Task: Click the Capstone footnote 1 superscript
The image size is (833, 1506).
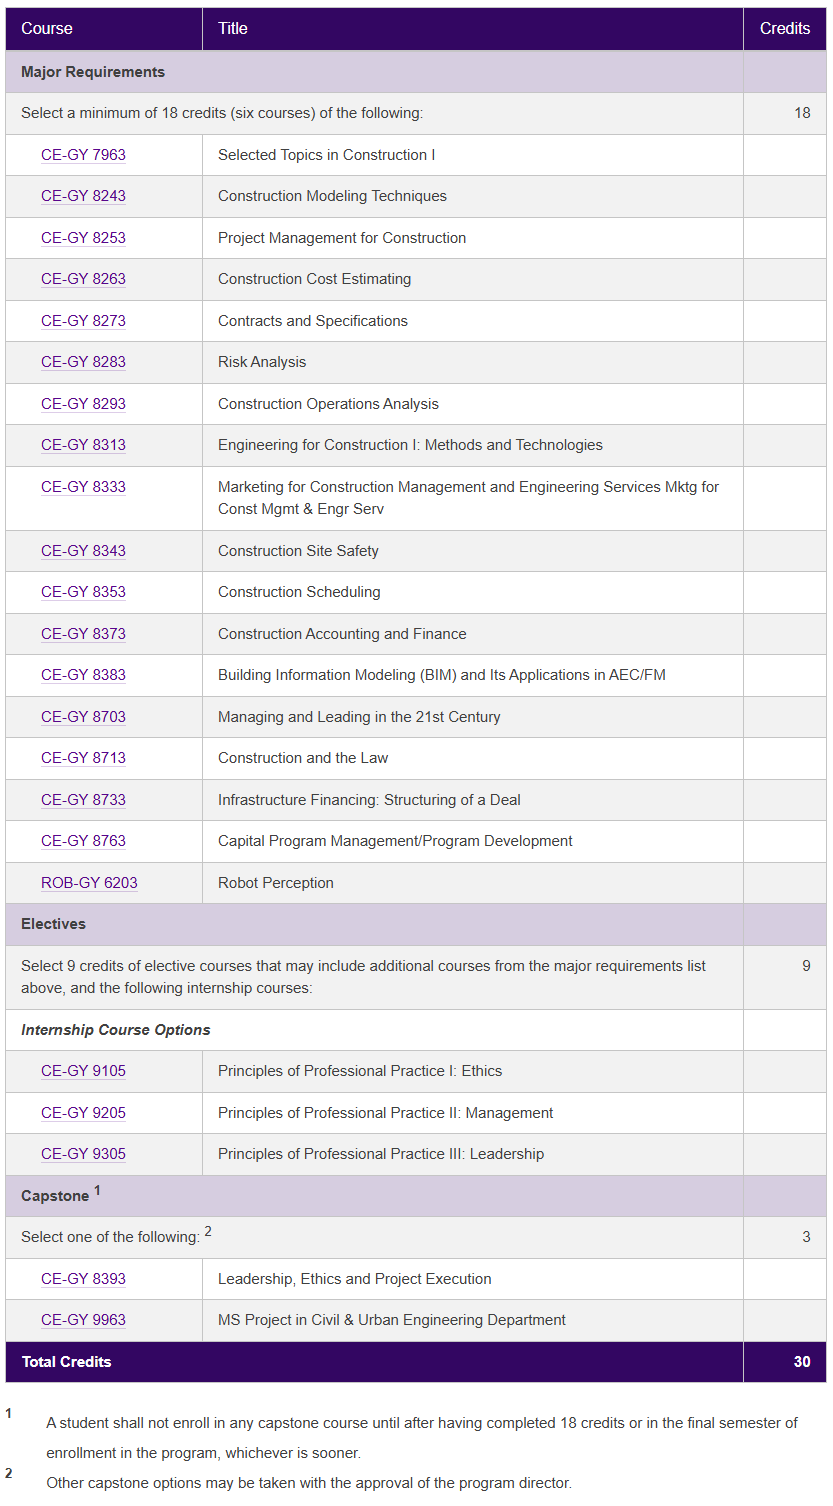Action: point(97,1191)
